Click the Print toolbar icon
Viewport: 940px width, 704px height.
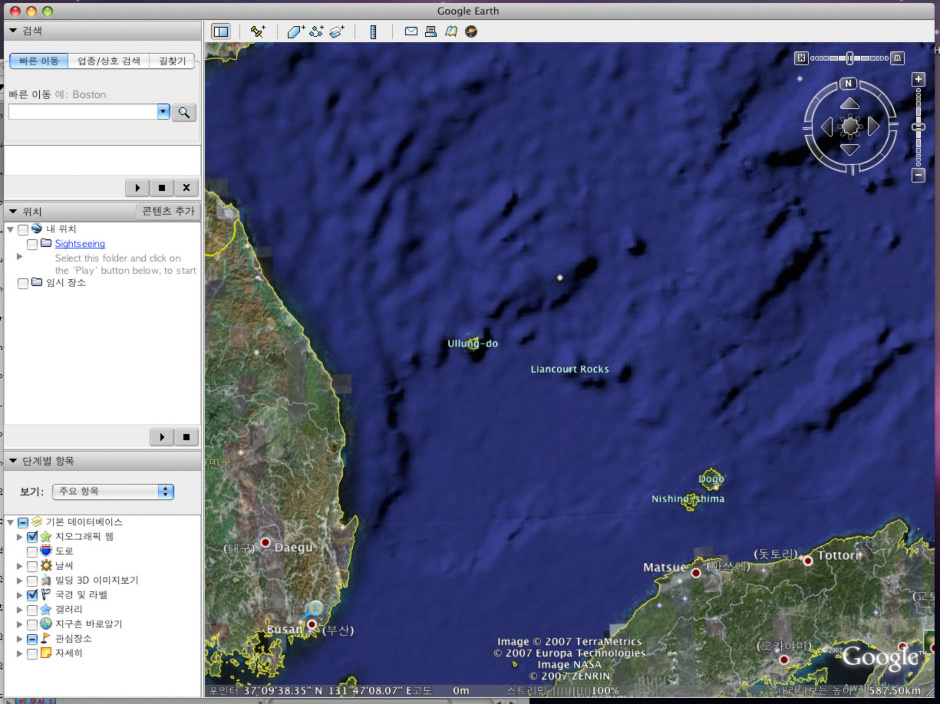click(x=430, y=31)
